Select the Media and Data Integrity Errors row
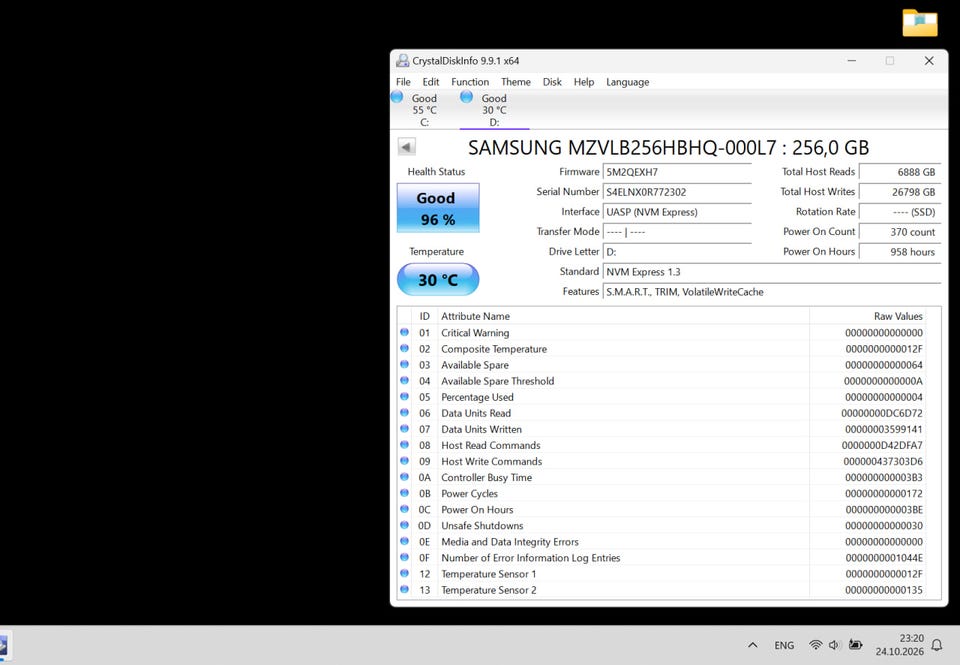The height and width of the screenshot is (665, 960). (661, 541)
